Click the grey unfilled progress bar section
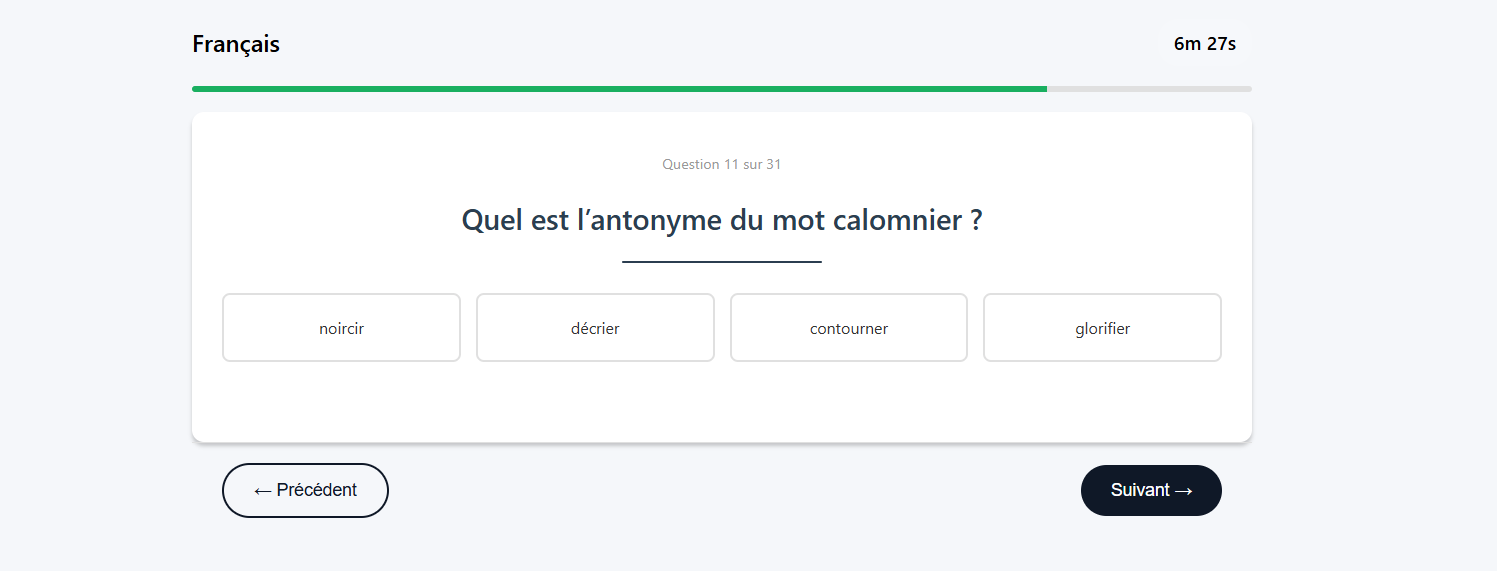The height and width of the screenshot is (571, 1497). pyautogui.click(x=1149, y=89)
